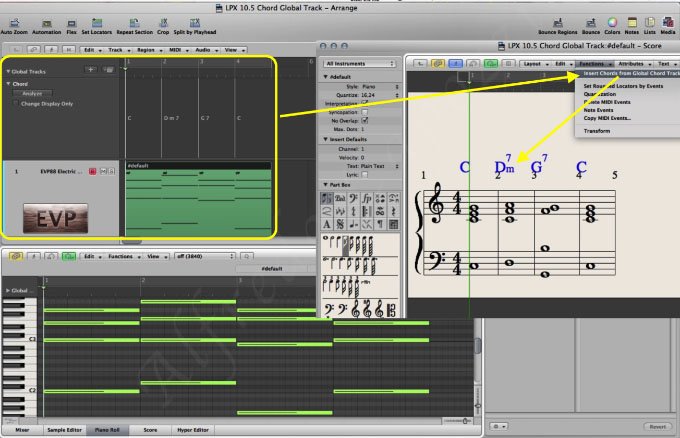The image size is (680, 438).
Task: Open the Colors palette icon
Action: (x=612, y=22)
